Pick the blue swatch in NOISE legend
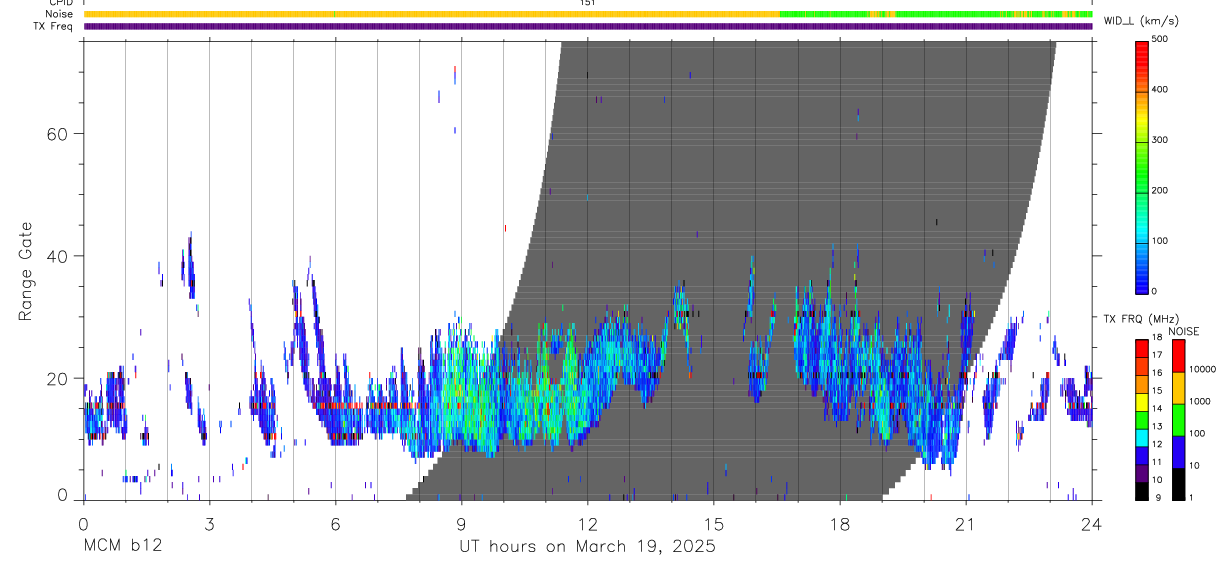 pos(1177,451)
